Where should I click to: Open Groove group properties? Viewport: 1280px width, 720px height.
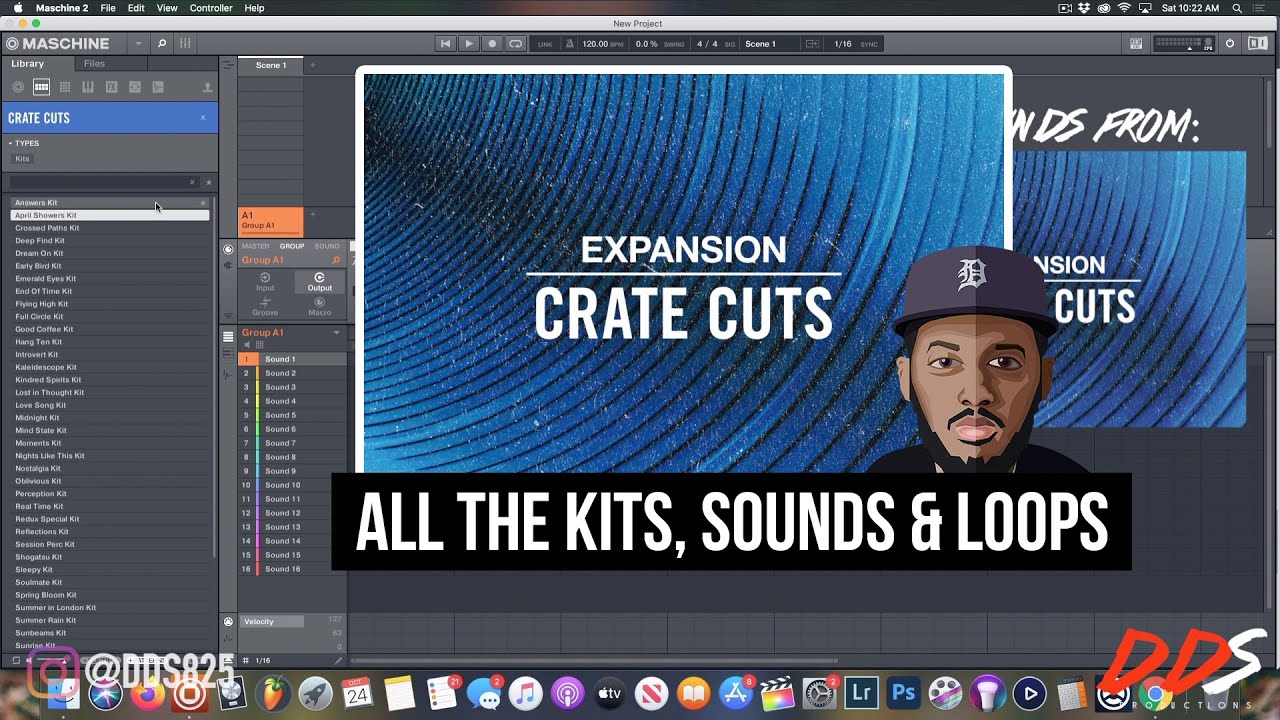coord(265,307)
